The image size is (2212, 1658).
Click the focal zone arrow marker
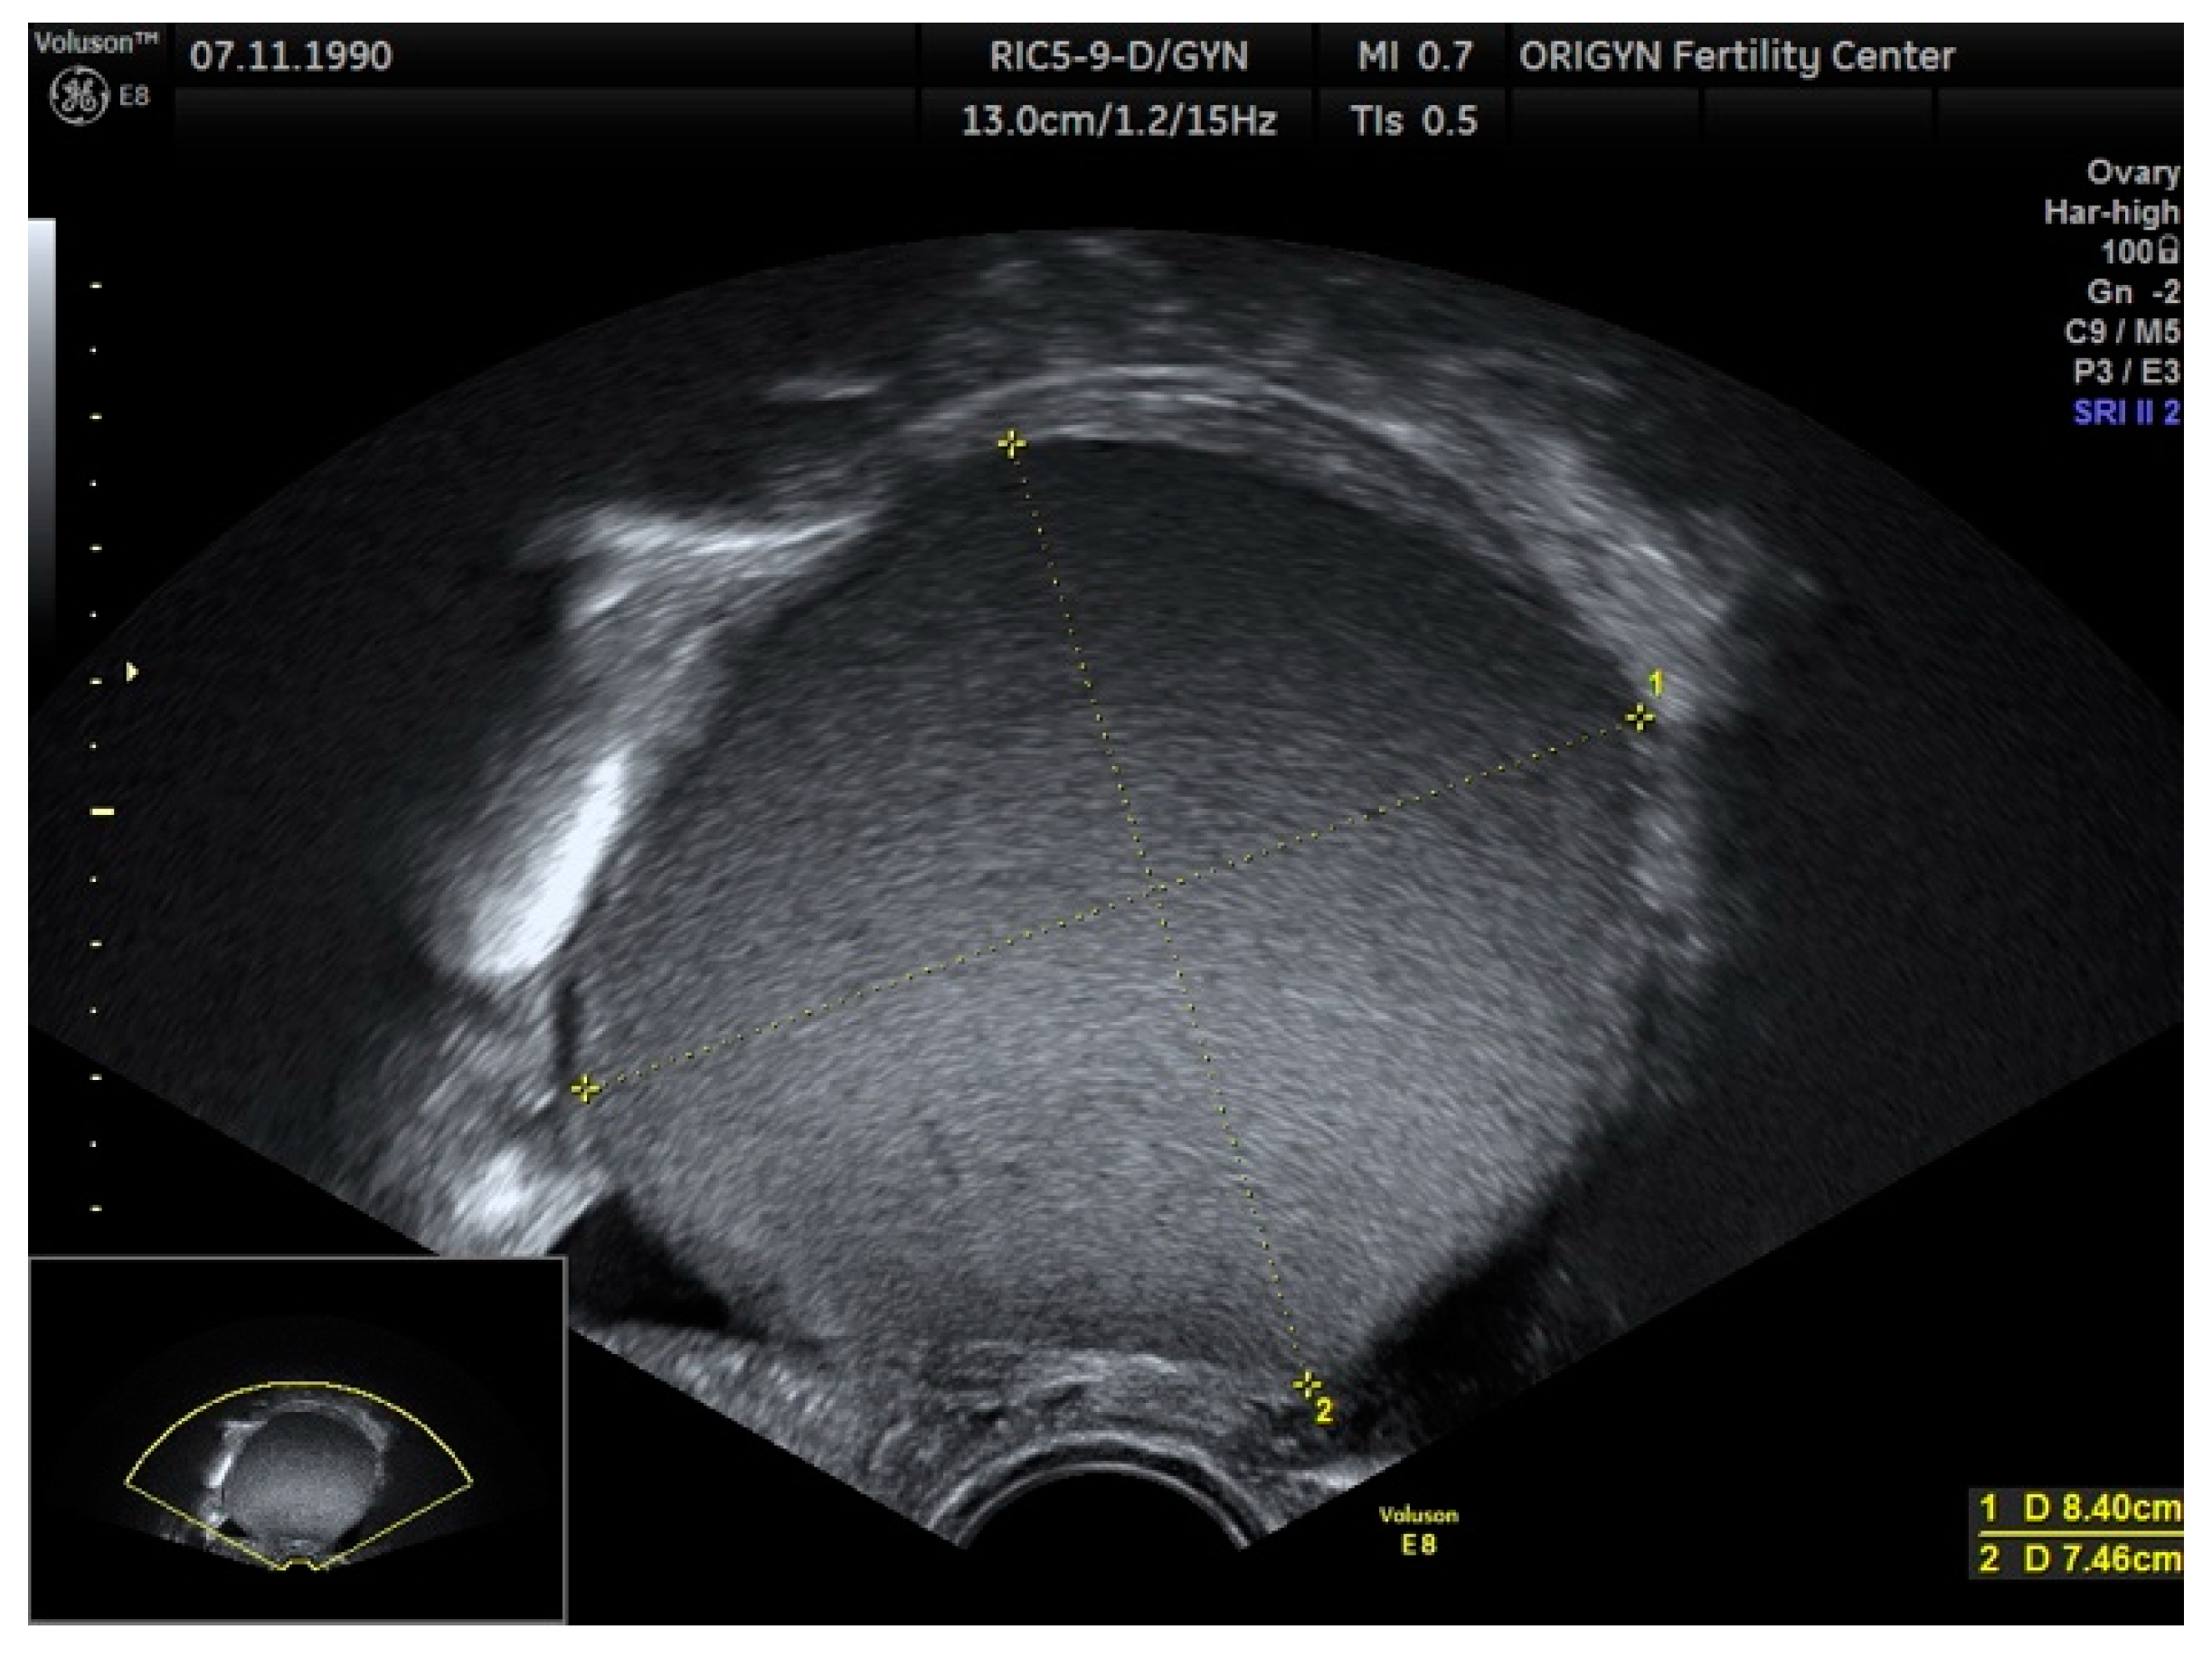click(x=131, y=672)
